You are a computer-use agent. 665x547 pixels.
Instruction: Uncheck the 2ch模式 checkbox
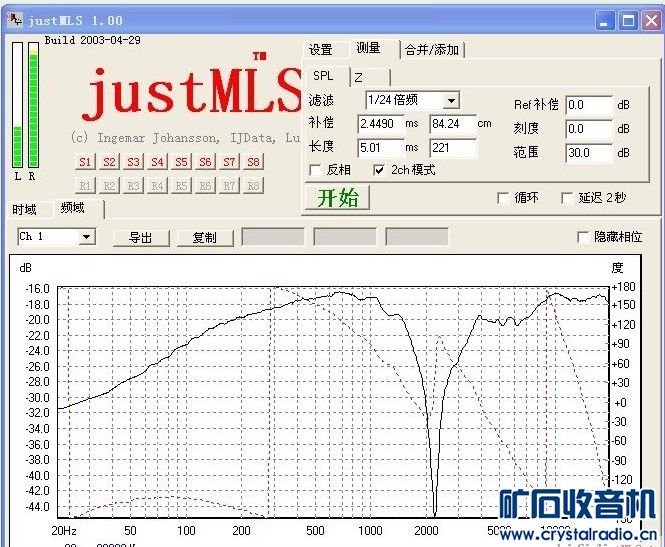(x=379, y=170)
